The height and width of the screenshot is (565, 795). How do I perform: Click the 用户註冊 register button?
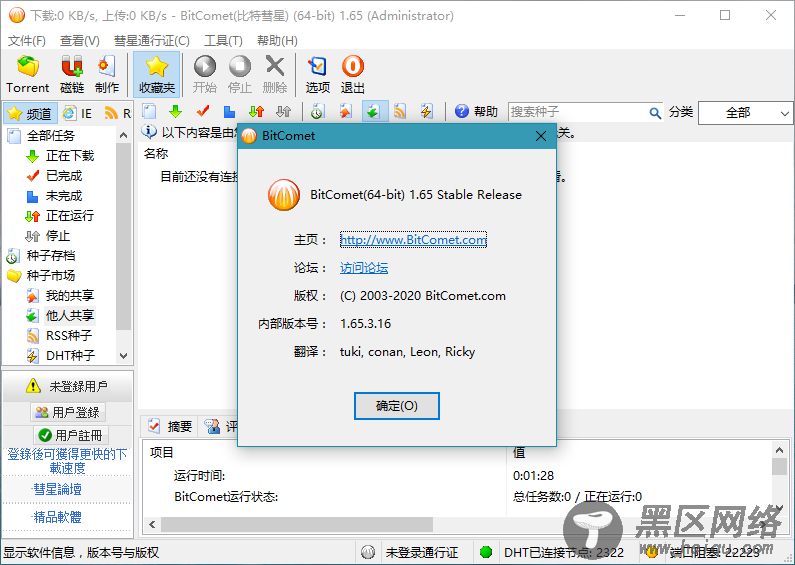click(71, 435)
